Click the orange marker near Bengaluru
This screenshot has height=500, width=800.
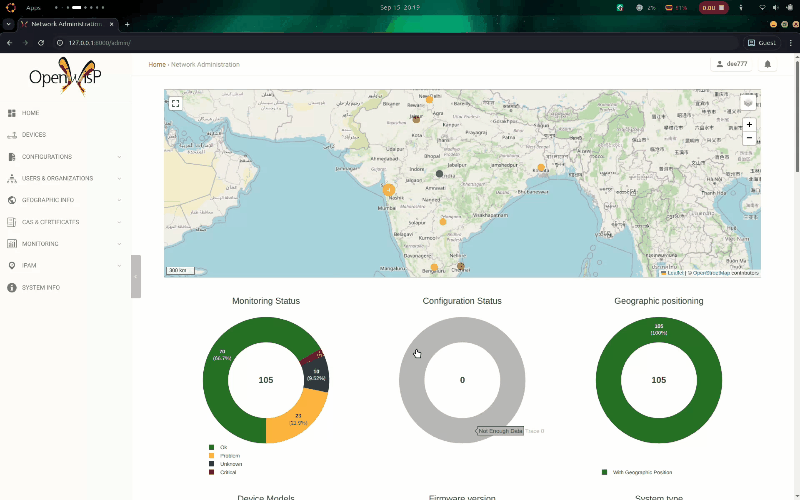[434, 267]
